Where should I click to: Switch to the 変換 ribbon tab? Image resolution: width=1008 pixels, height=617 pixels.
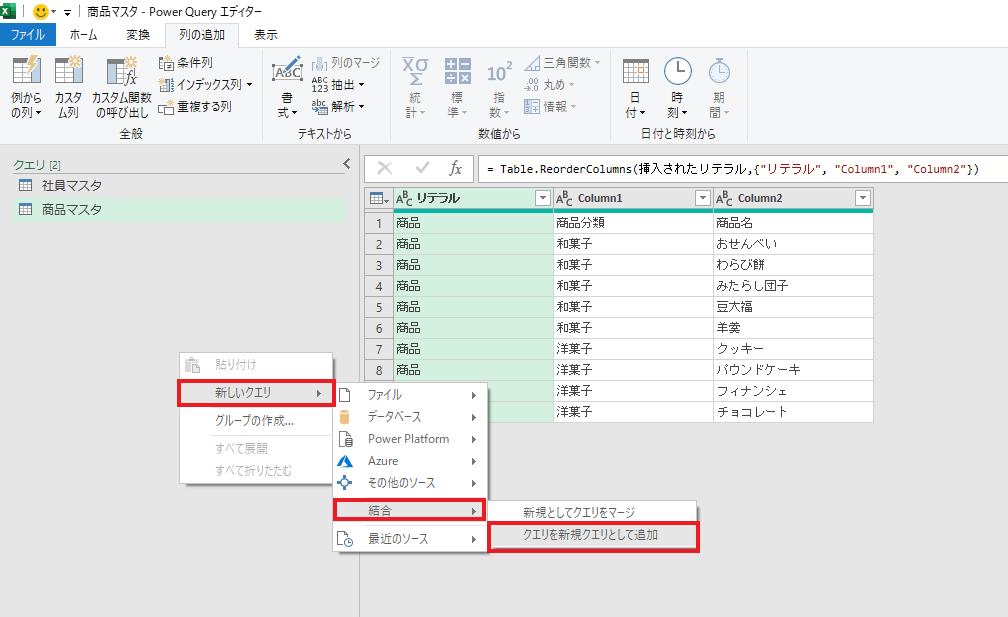[137, 33]
